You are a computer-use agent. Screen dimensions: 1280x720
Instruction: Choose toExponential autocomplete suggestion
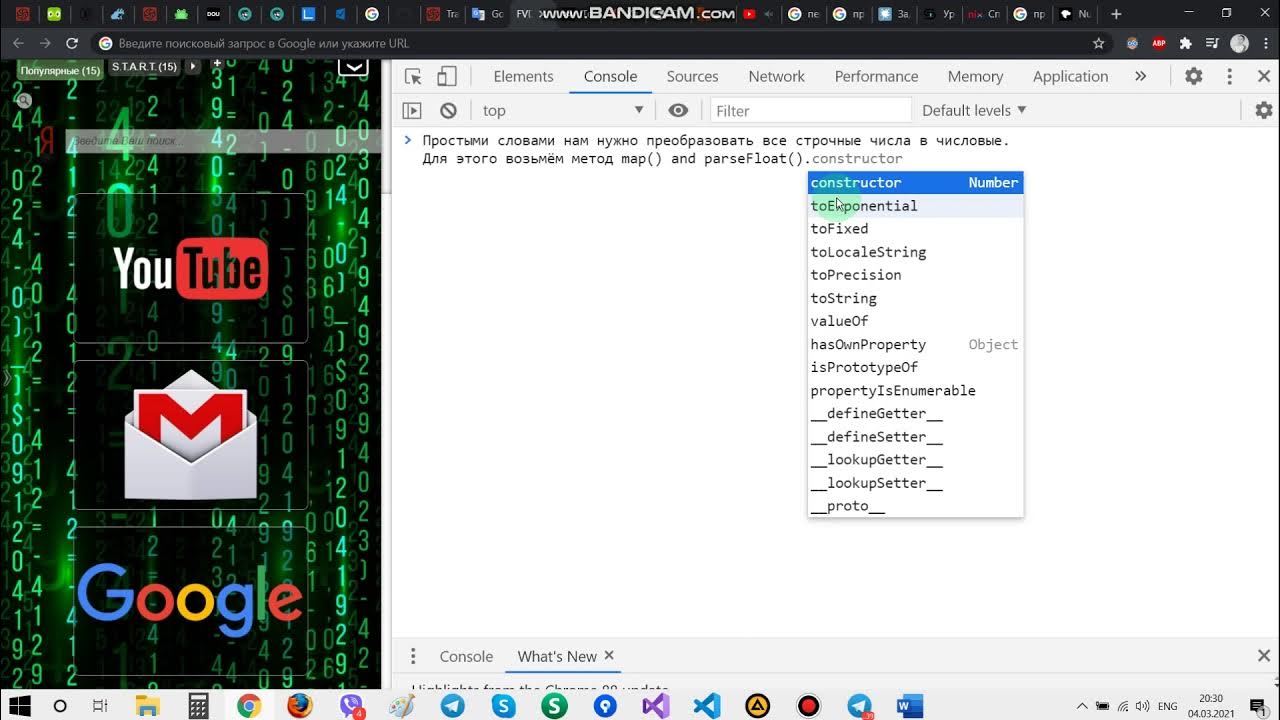point(915,206)
